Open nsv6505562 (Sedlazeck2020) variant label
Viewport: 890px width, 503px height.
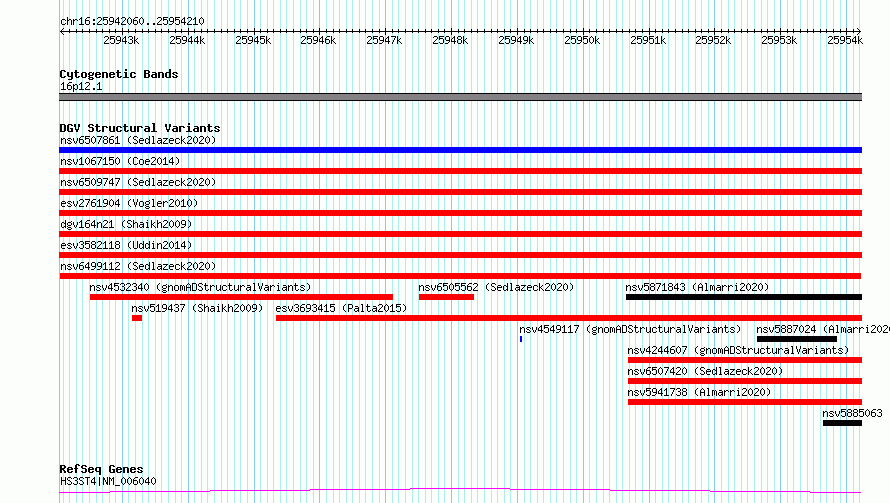496,287
